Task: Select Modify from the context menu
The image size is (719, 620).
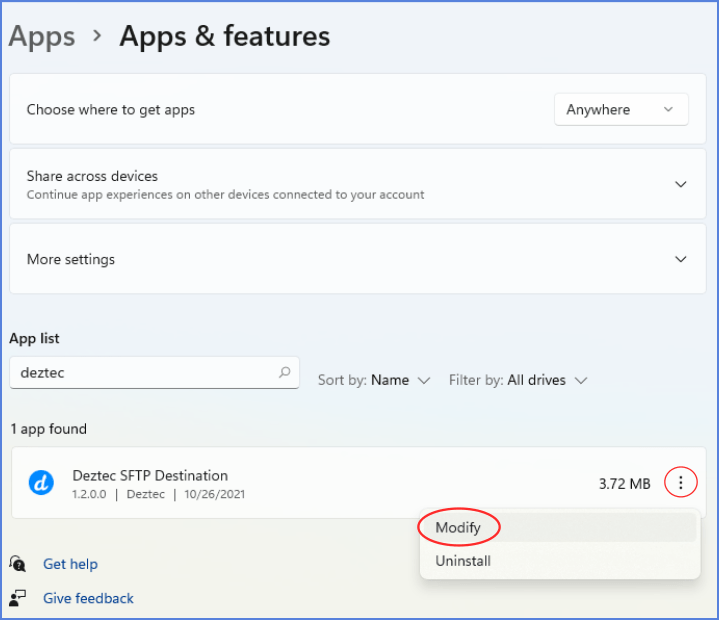Action: (x=559, y=527)
